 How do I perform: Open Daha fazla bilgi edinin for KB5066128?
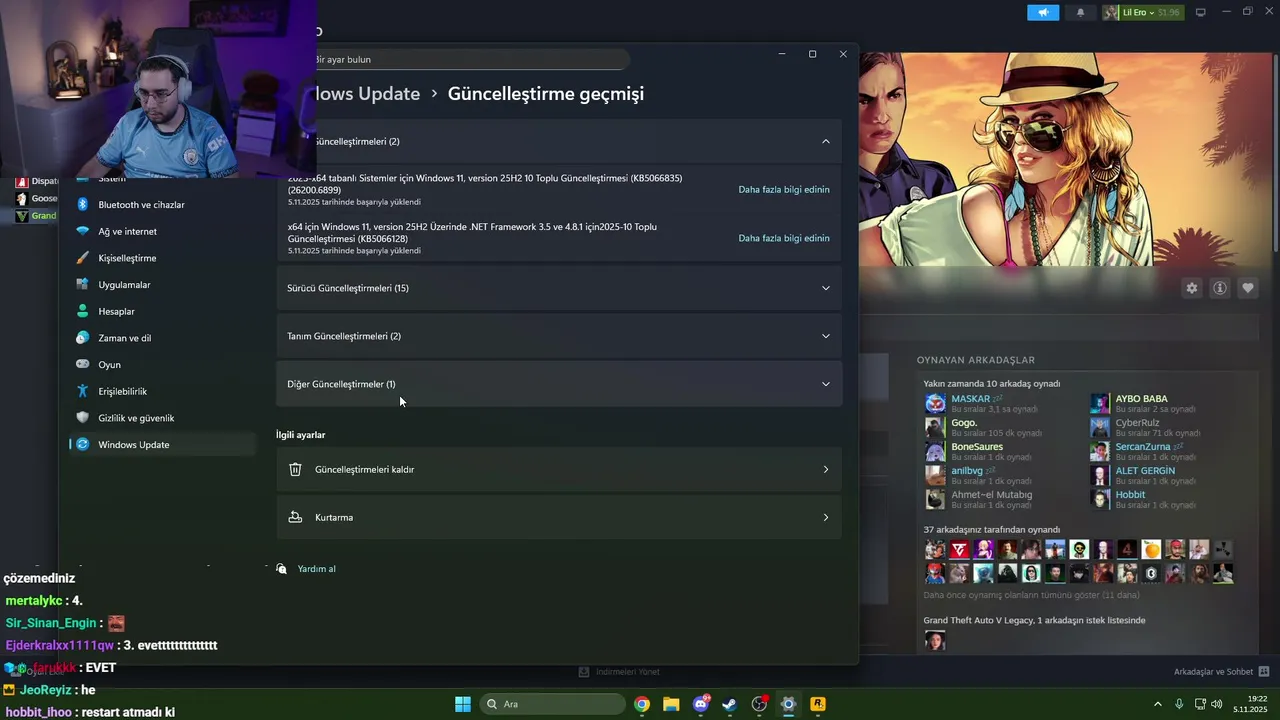tap(784, 238)
